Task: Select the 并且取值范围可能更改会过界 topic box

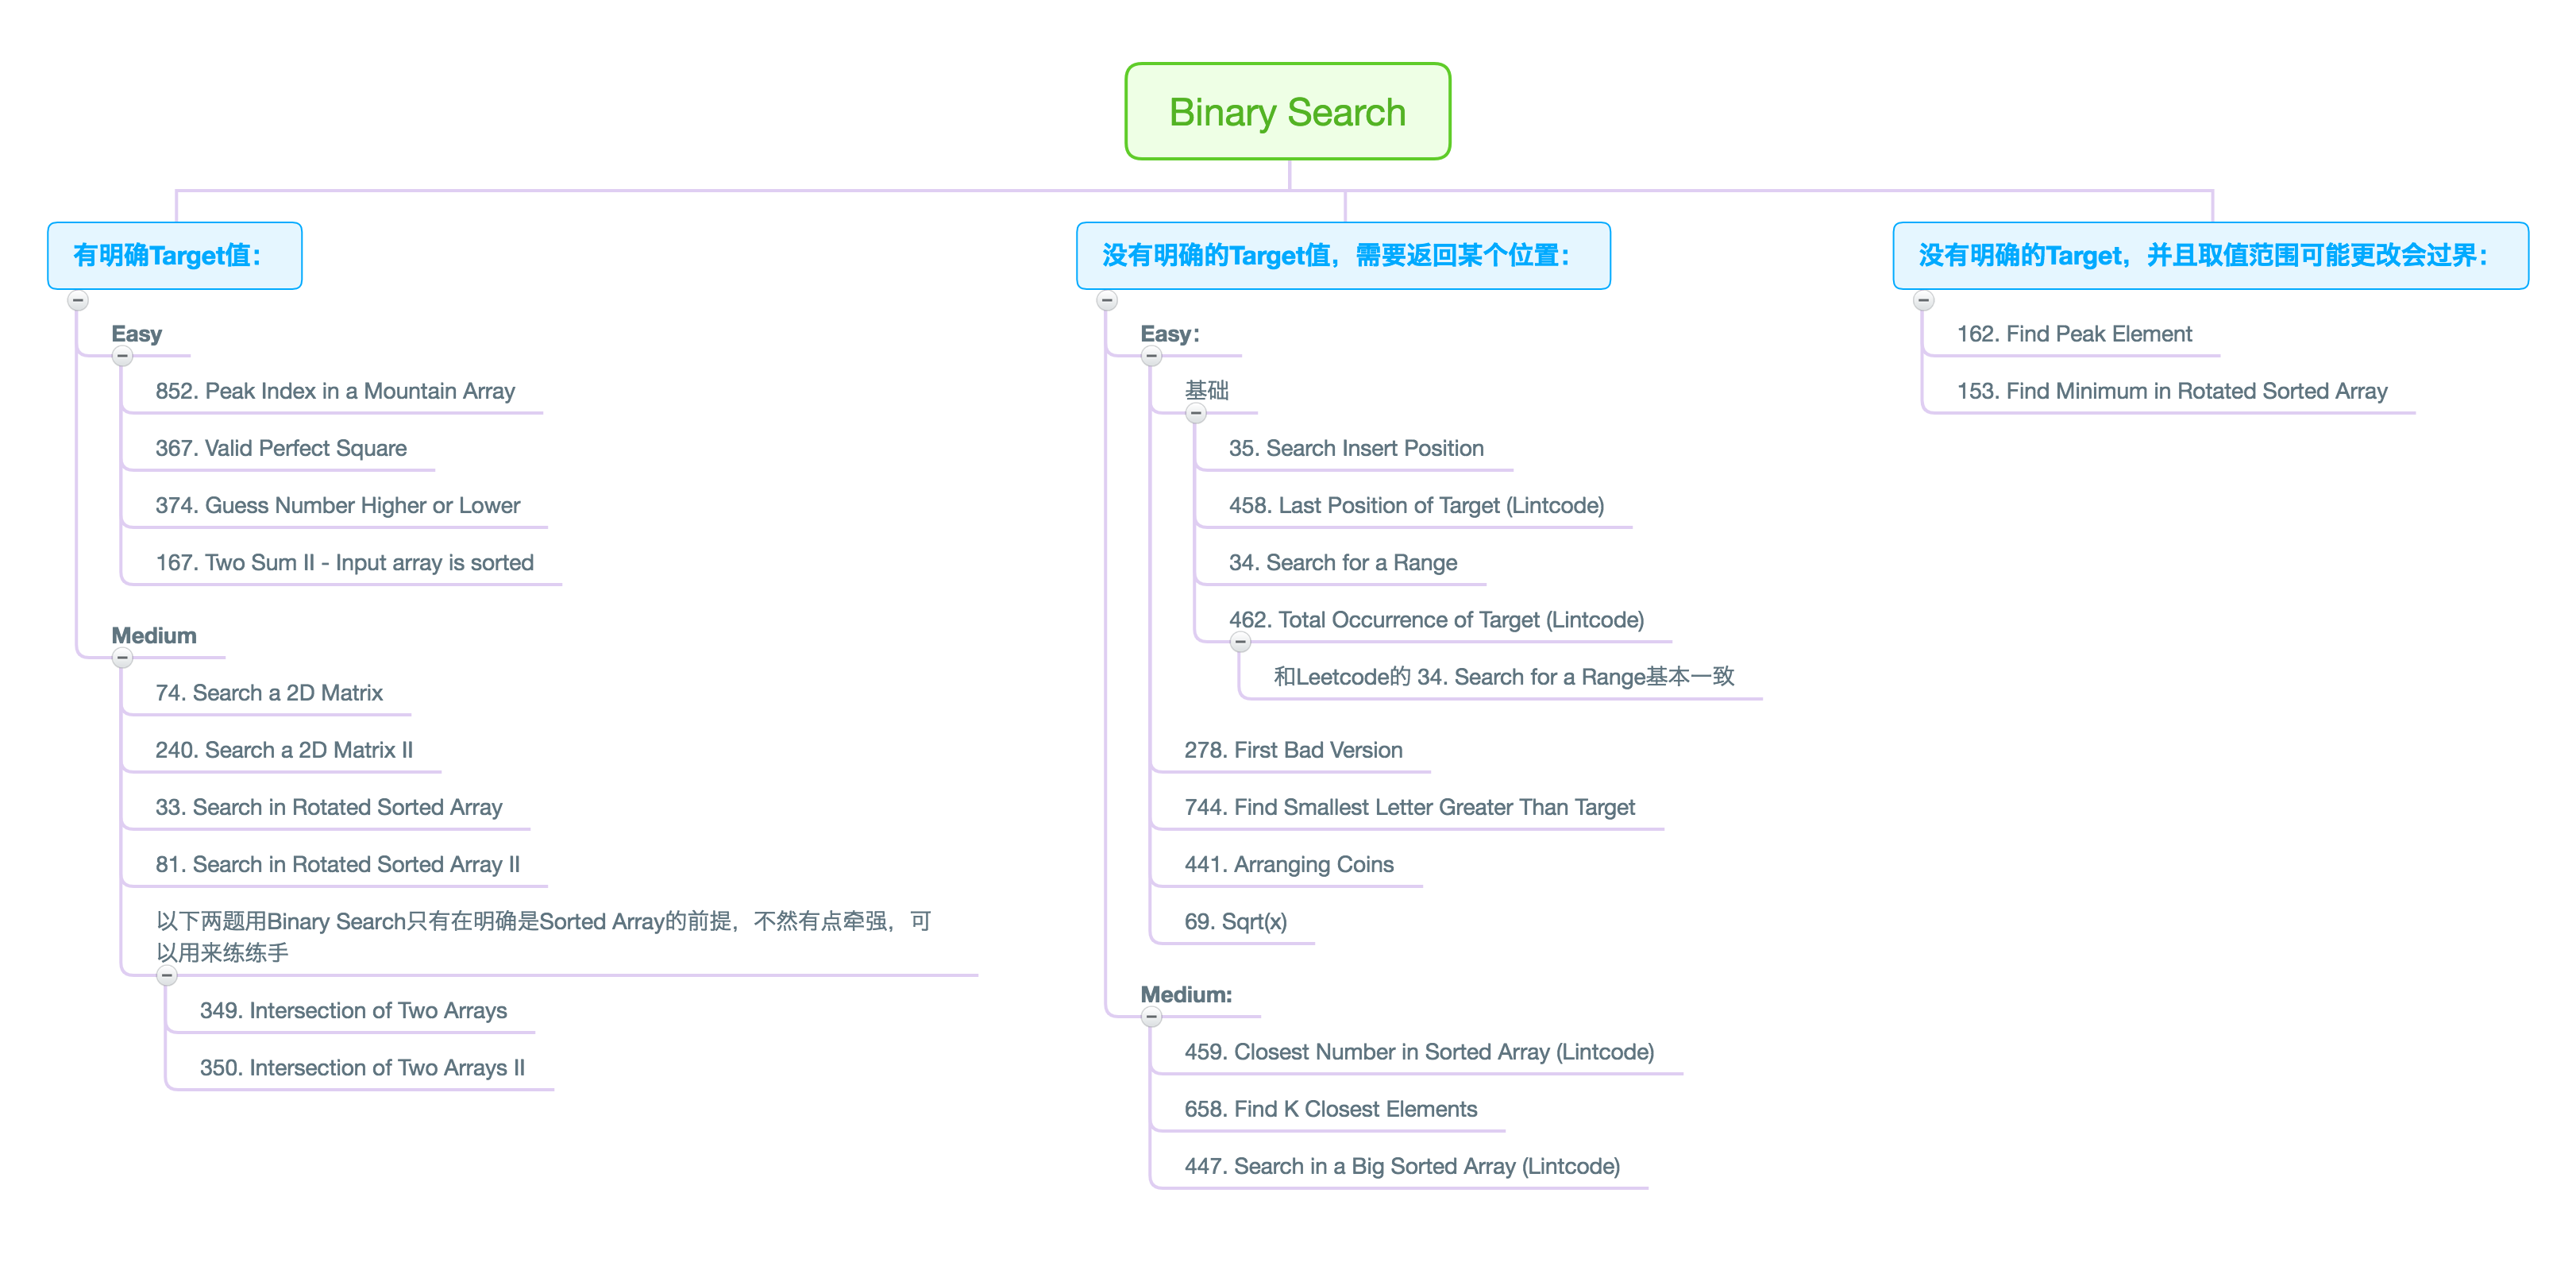Action: point(2210,256)
